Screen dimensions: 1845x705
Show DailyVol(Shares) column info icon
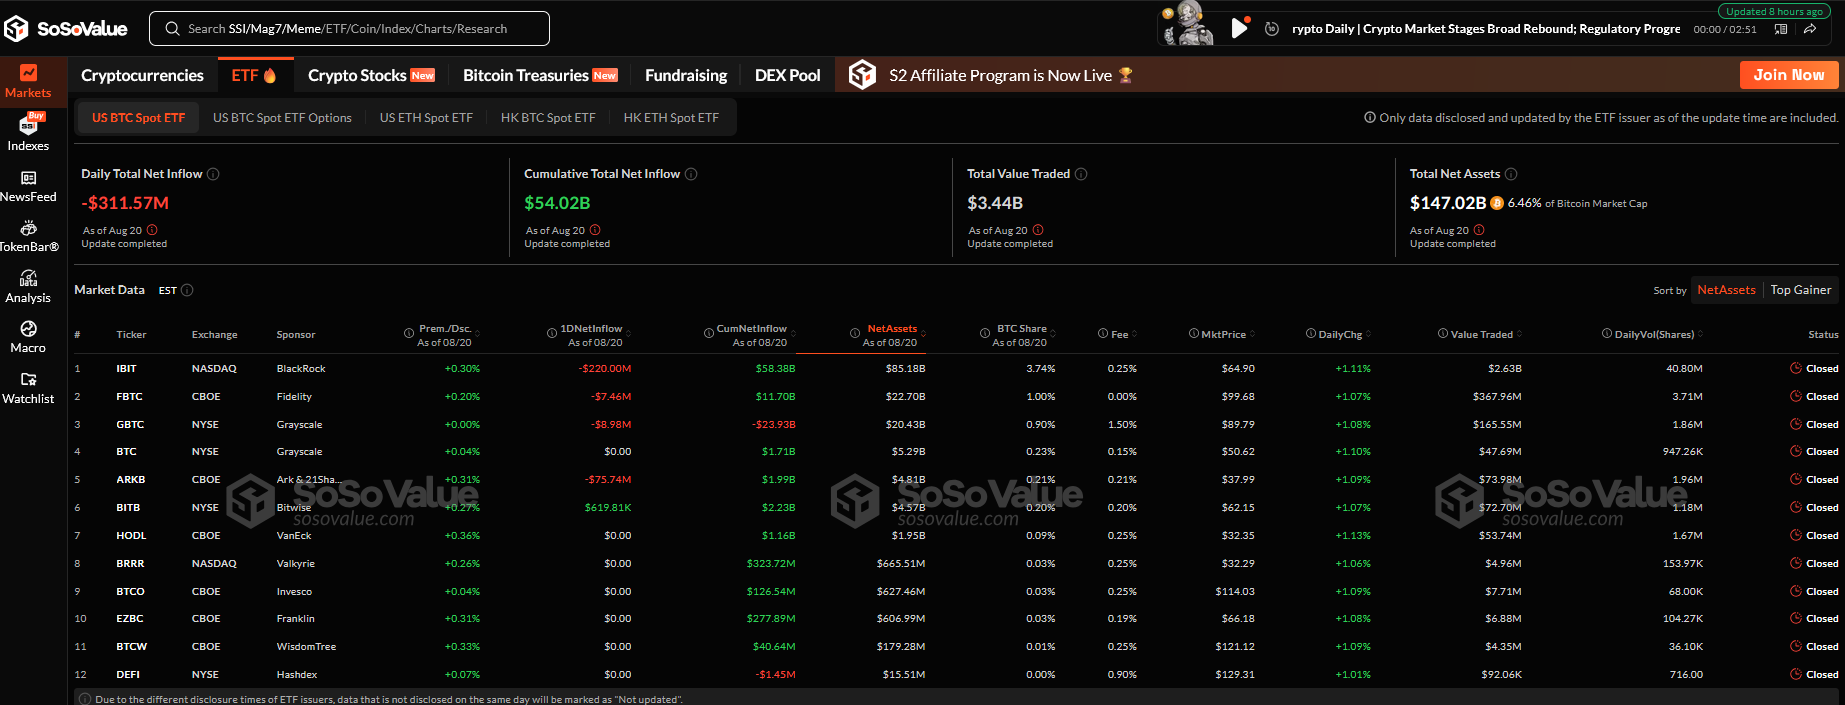point(1607,334)
